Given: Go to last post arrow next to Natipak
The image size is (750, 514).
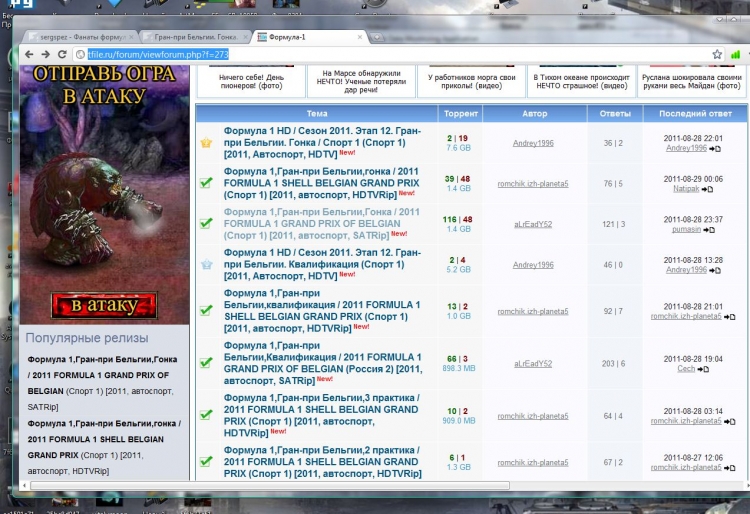Looking at the screenshot, I should click(707, 189).
